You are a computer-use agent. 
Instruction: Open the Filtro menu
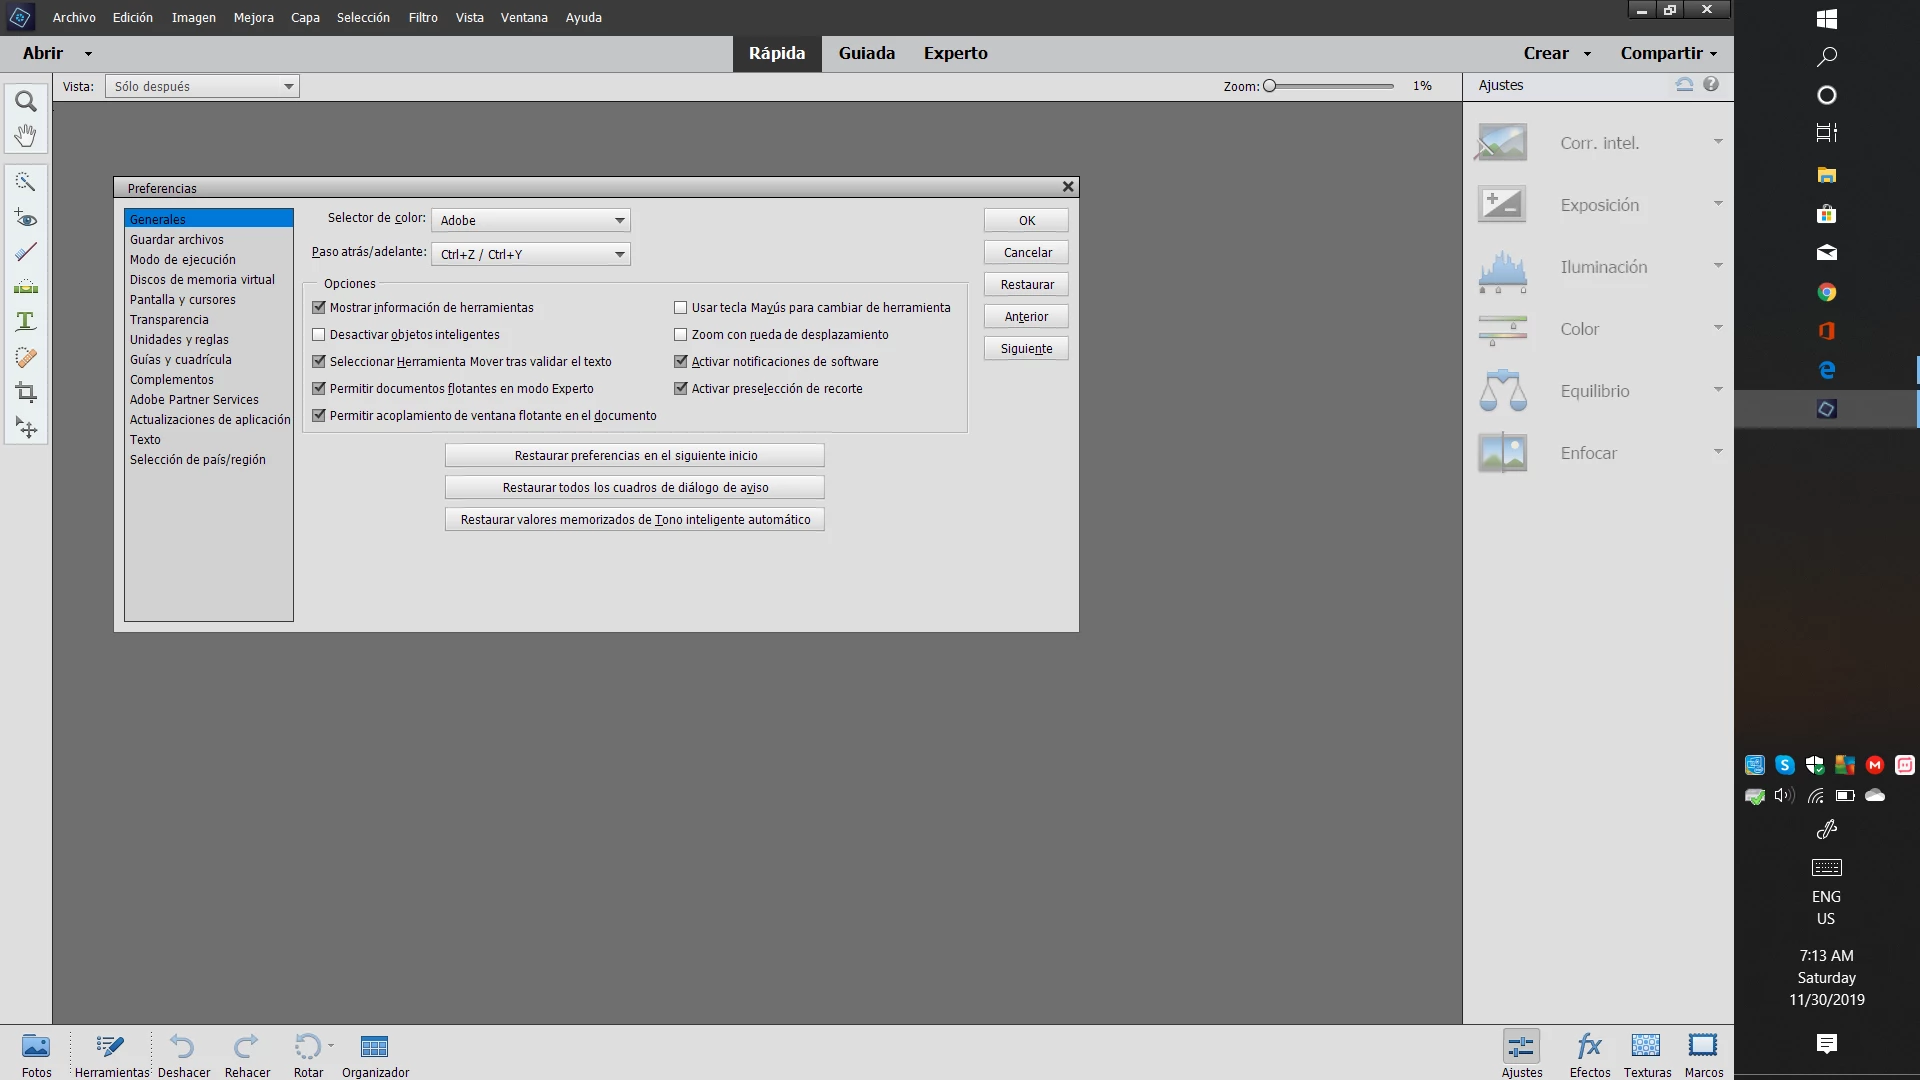click(x=423, y=18)
